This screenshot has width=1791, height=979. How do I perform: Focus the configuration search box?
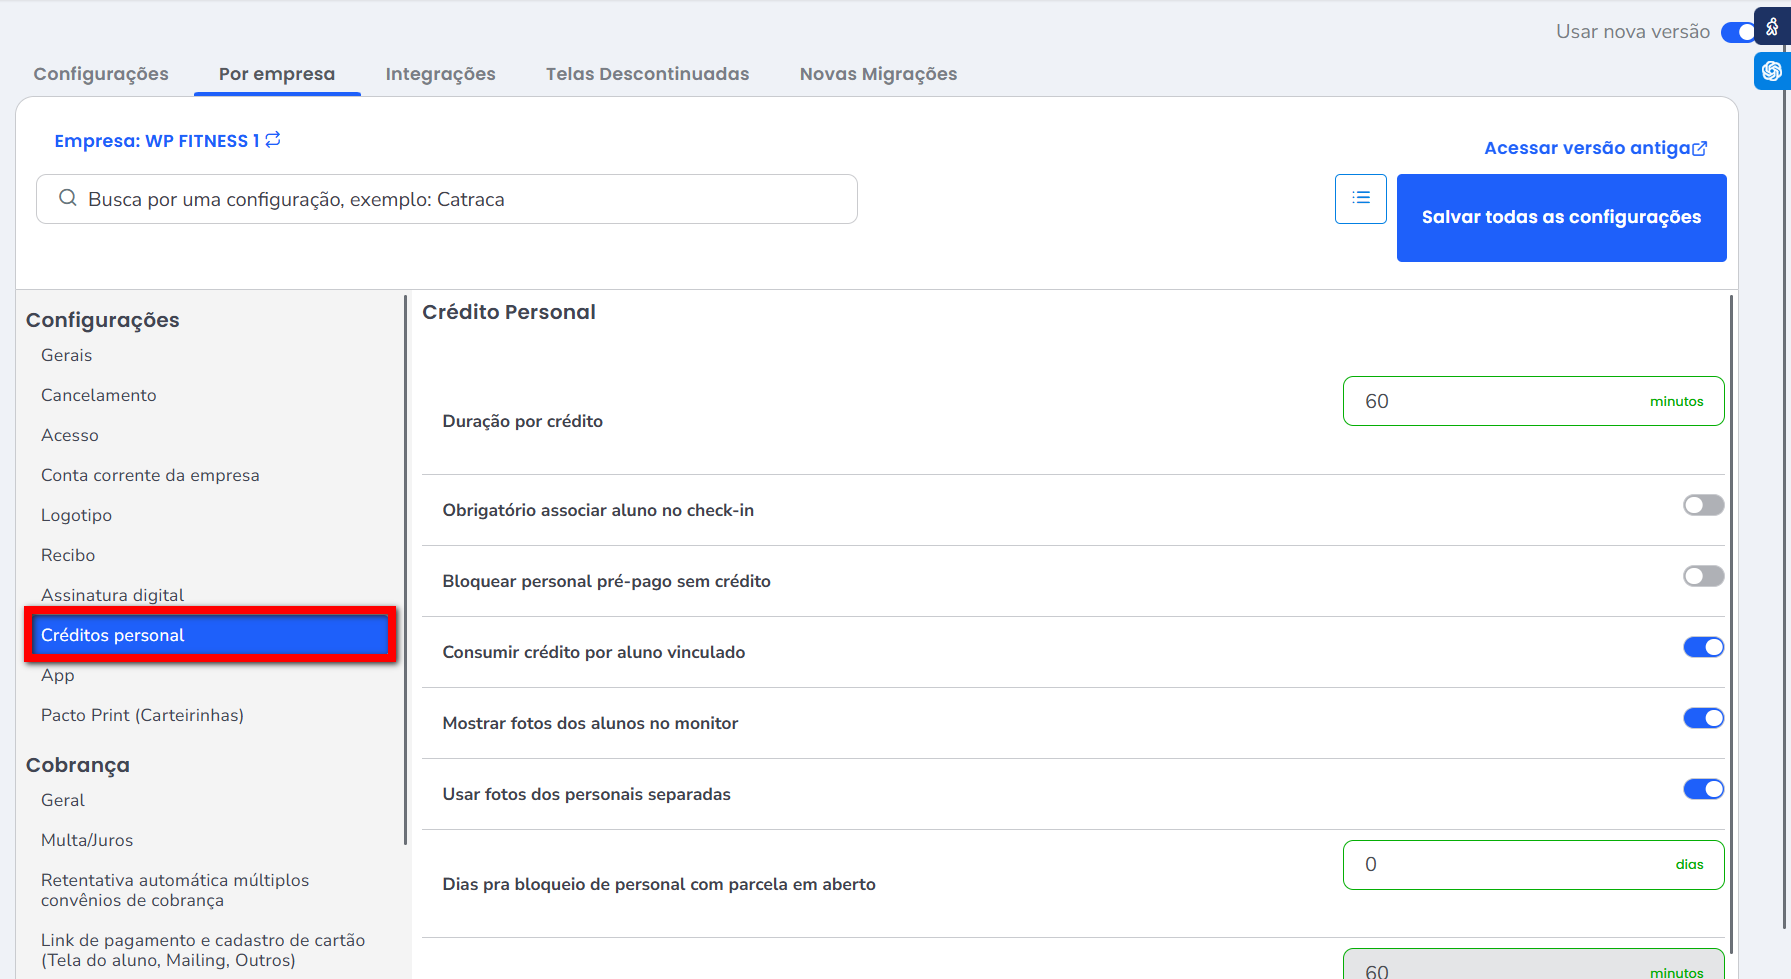(460, 199)
